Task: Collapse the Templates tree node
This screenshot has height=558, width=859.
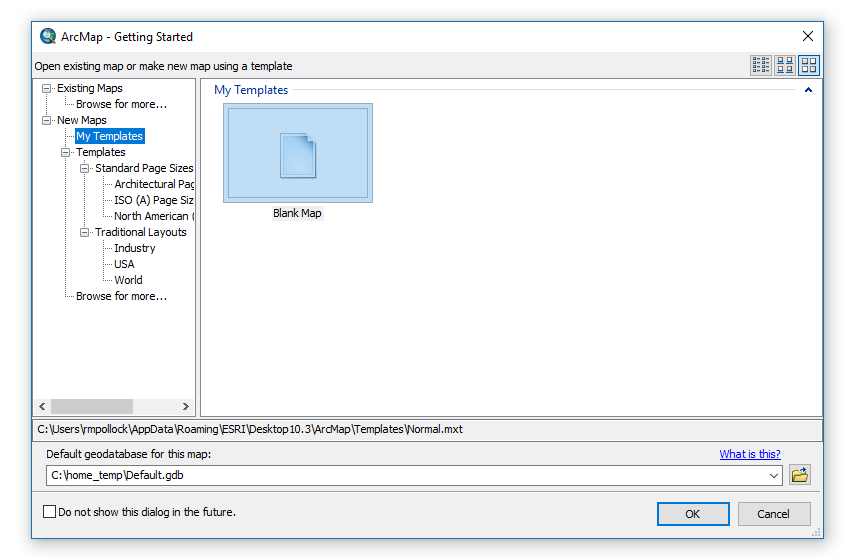Action: [66, 152]
